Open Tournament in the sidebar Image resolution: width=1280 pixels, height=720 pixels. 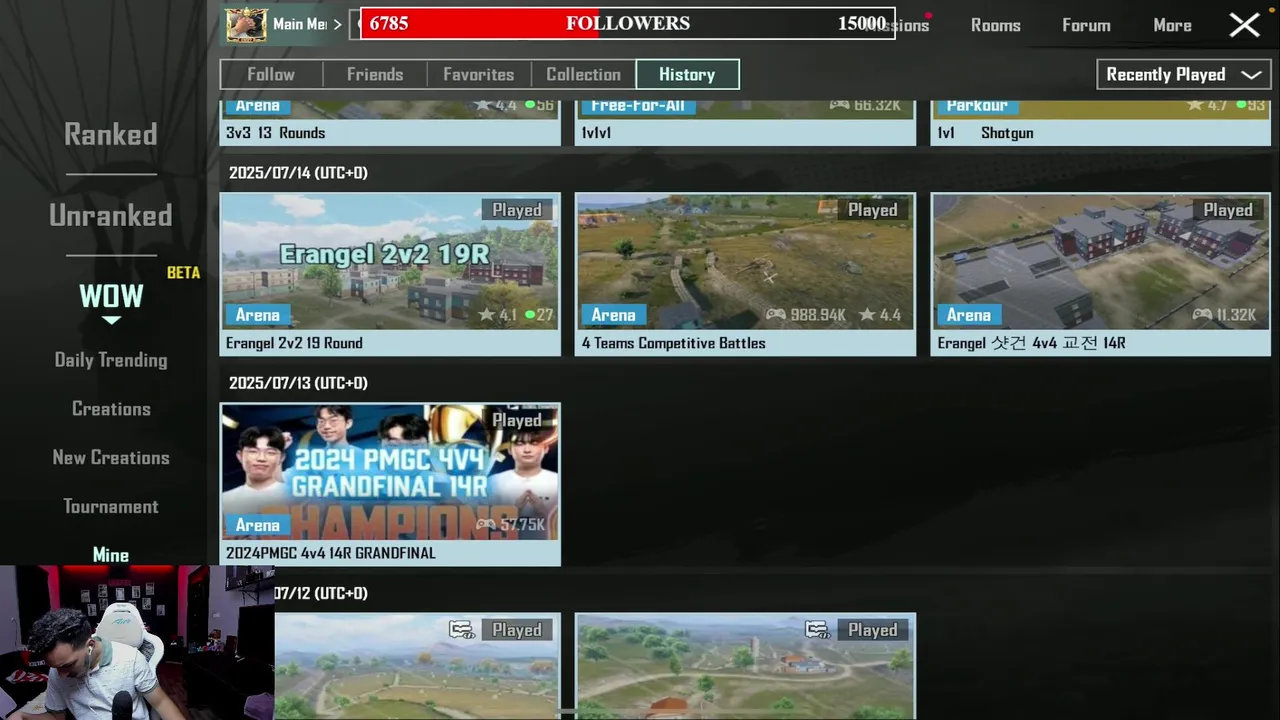coord(111,506)
